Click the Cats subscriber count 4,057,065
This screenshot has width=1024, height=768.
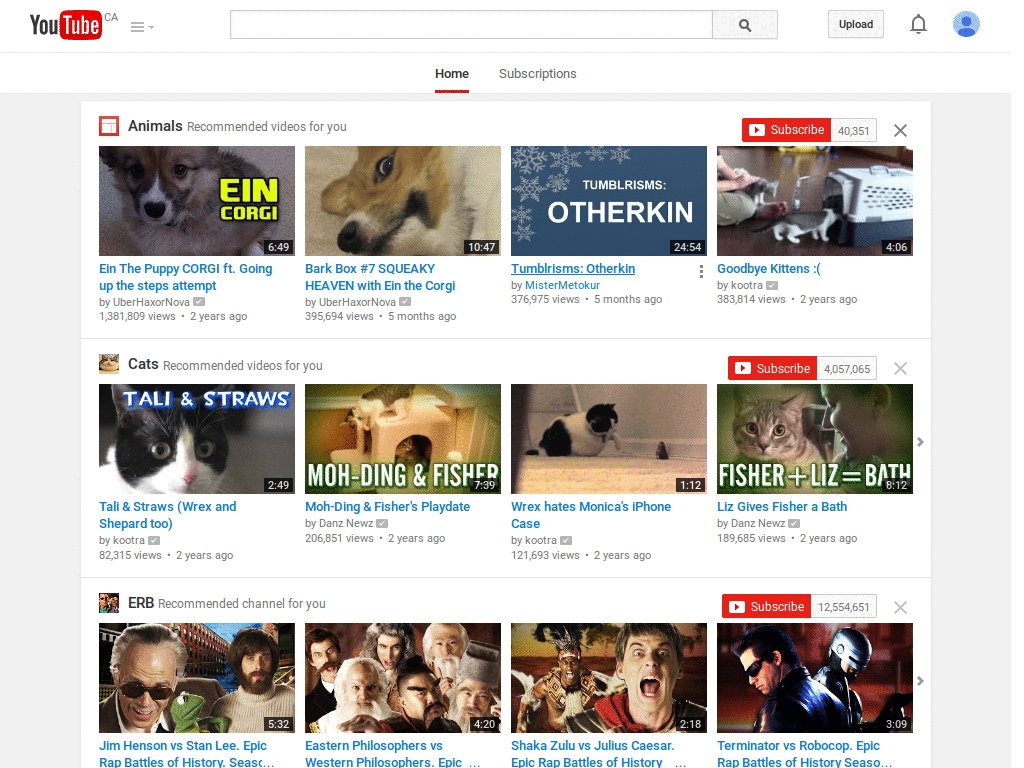[x=847, y=369]
